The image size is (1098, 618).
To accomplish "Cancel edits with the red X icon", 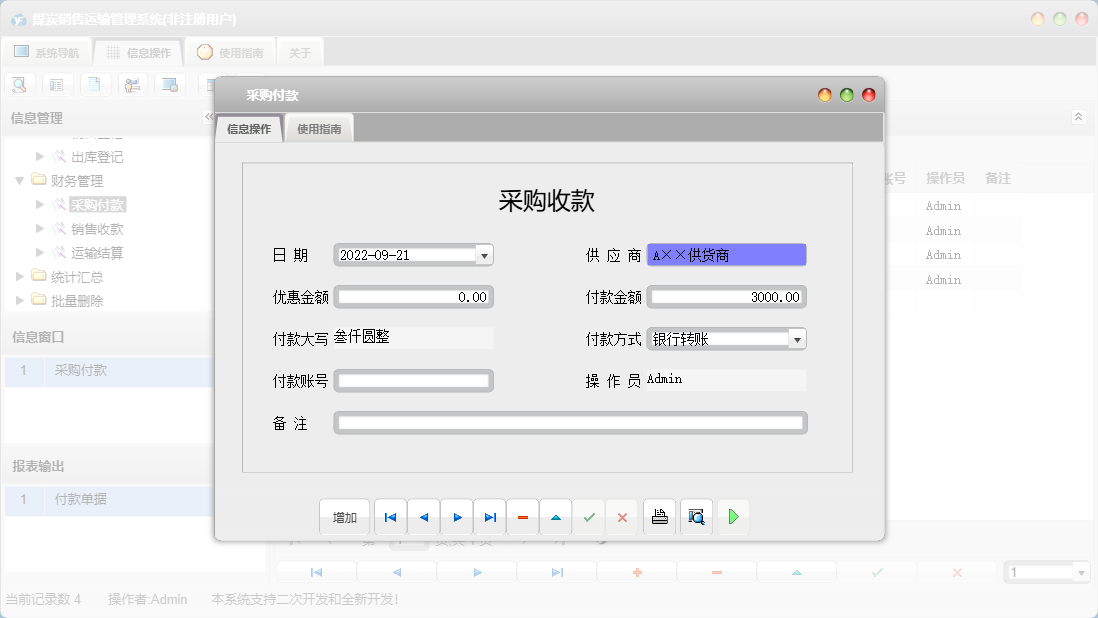I will [x=622, y=517].
